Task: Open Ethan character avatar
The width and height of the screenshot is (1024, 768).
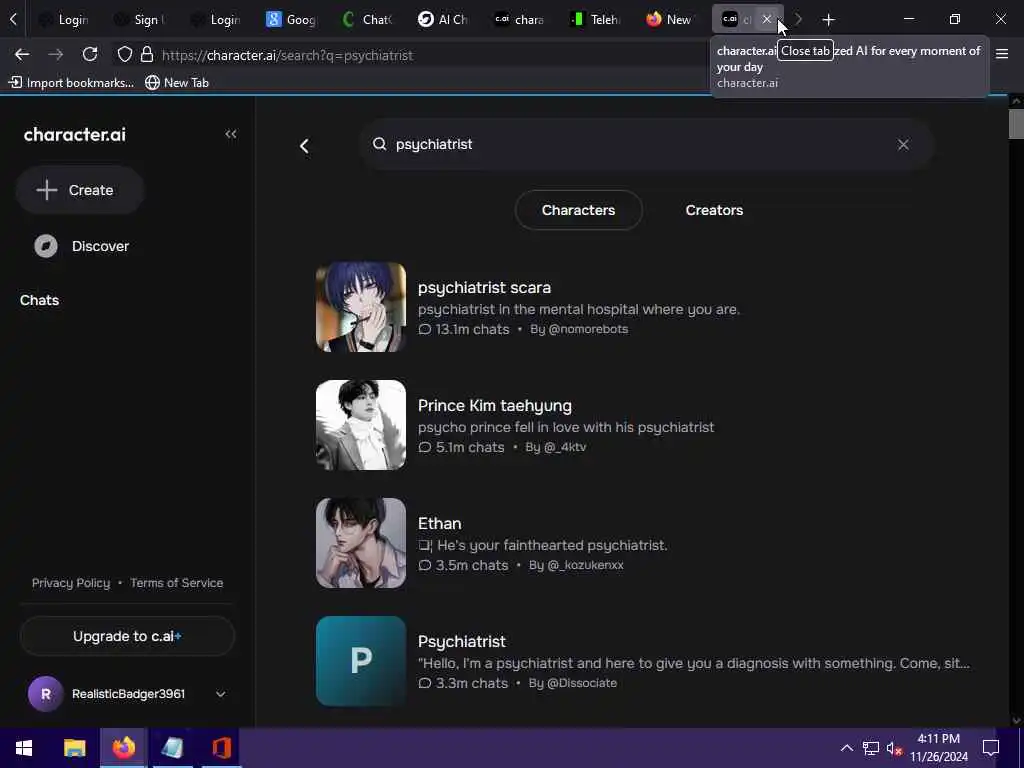Action: pyautogui.click(x=360, y=543)
